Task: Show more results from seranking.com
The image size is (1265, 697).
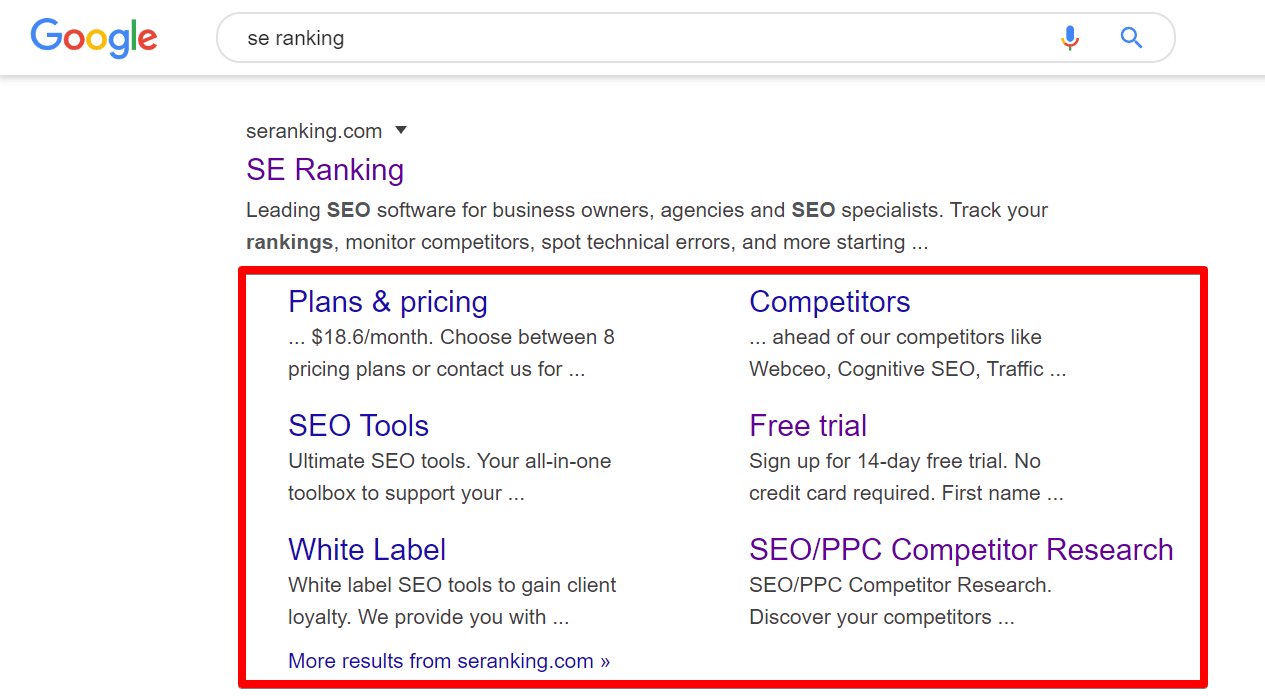Action: click(449, 661)
